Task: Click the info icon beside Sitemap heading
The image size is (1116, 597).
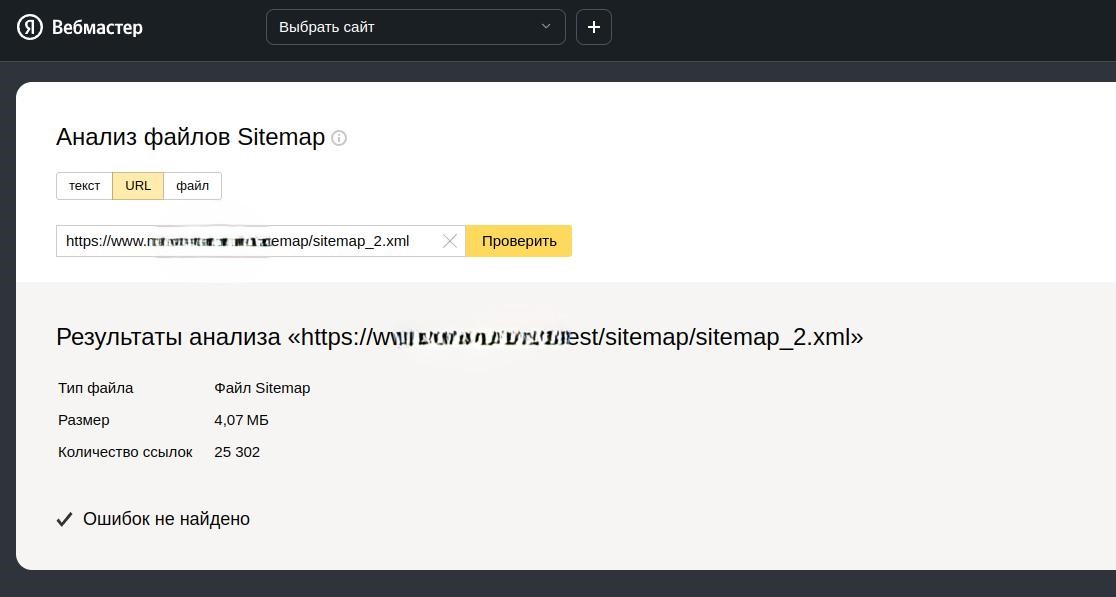Action: (339, 138)
